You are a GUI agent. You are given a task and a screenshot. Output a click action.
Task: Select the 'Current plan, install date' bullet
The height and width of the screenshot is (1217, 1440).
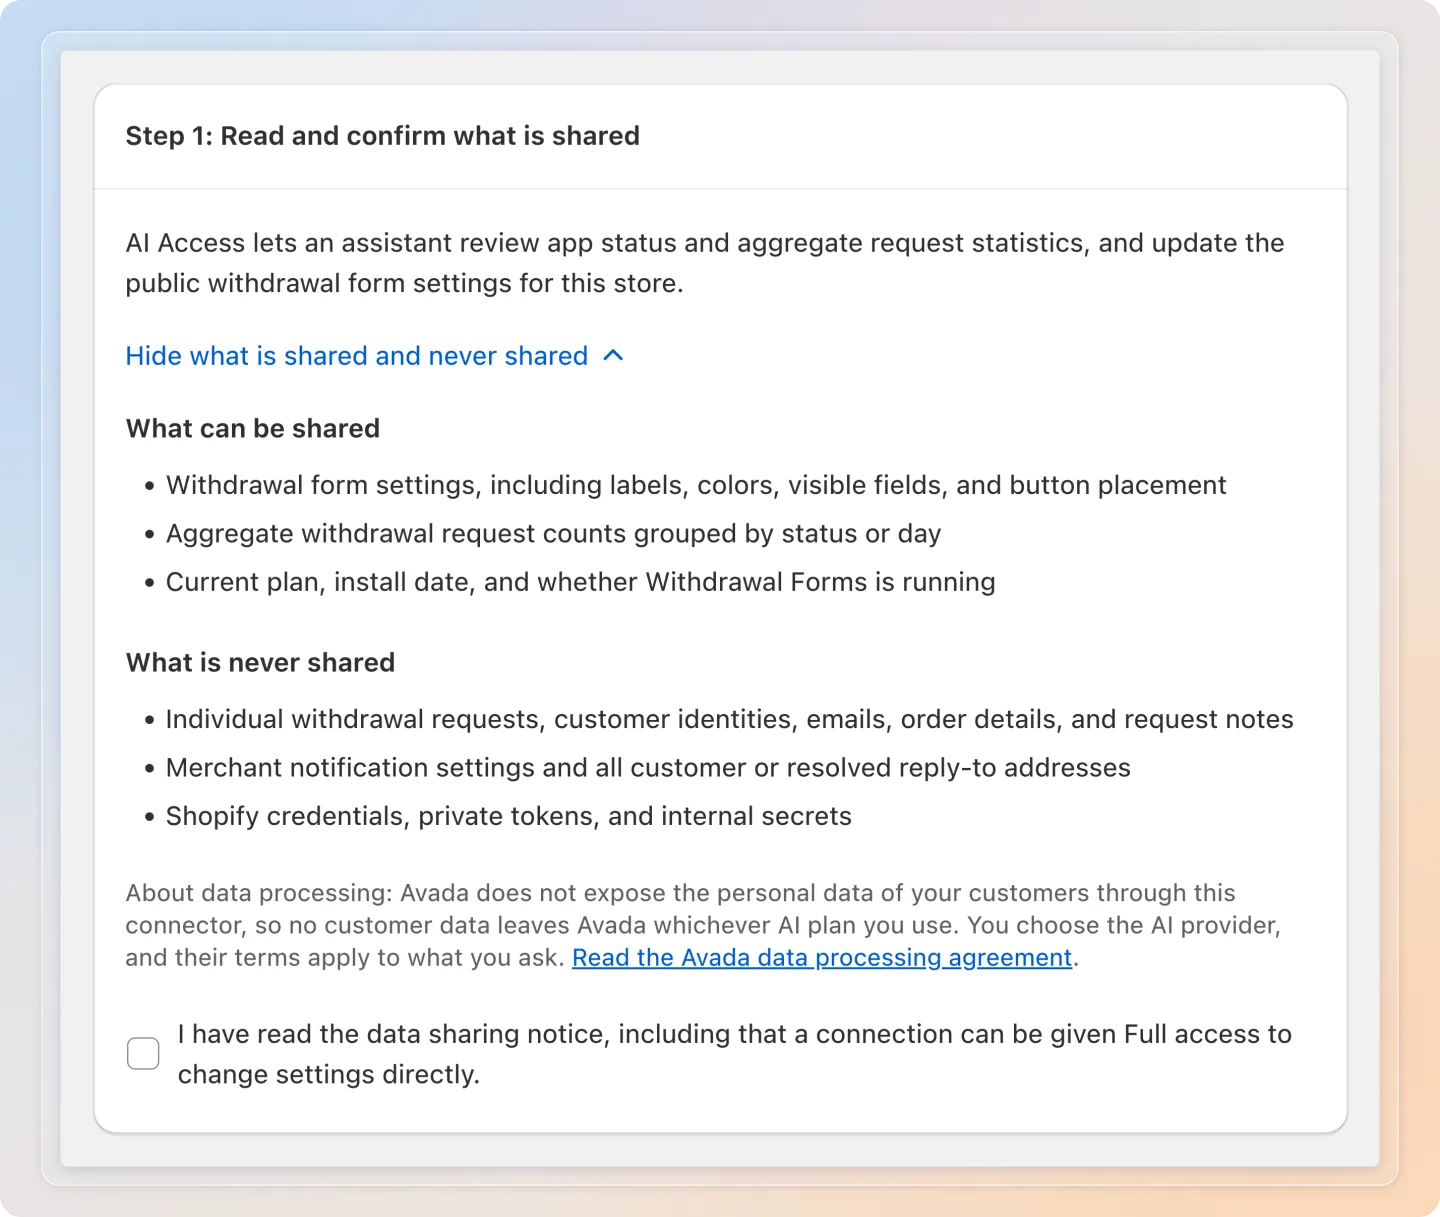click(x=580, y=582)
